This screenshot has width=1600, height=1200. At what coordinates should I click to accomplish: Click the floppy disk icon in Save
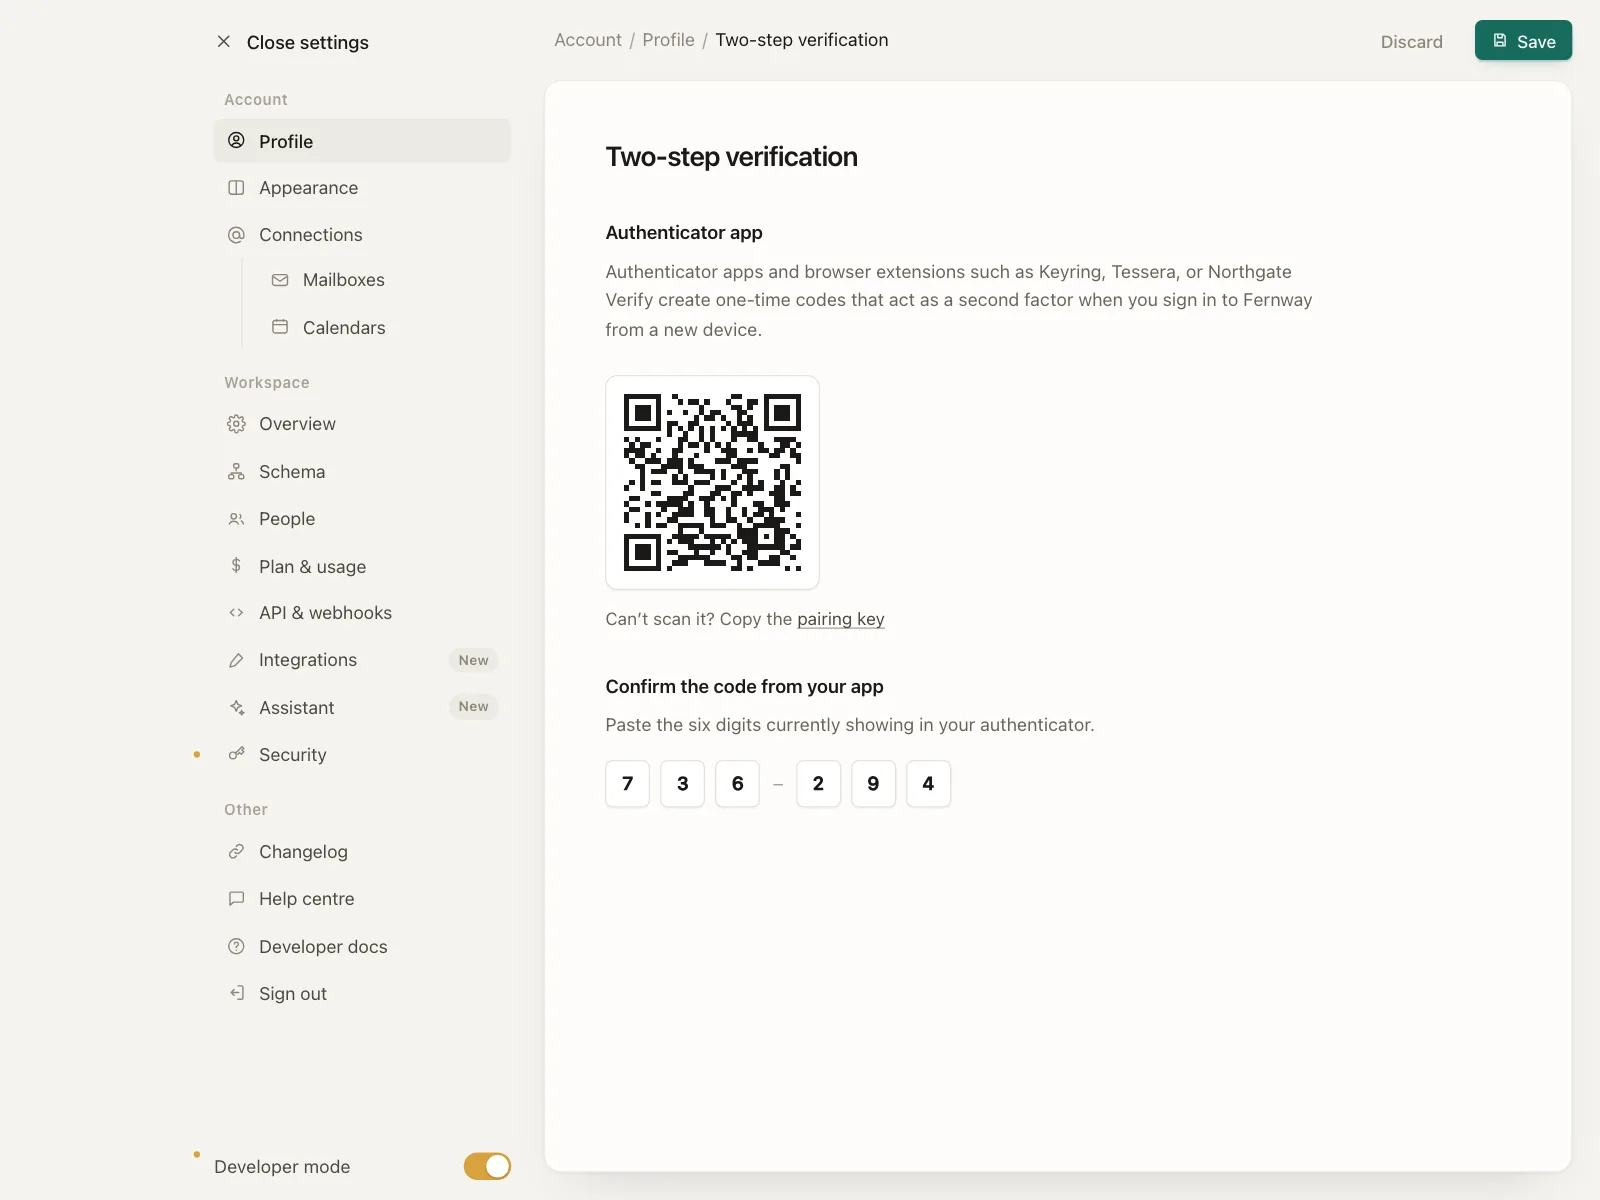point(1500,41)
